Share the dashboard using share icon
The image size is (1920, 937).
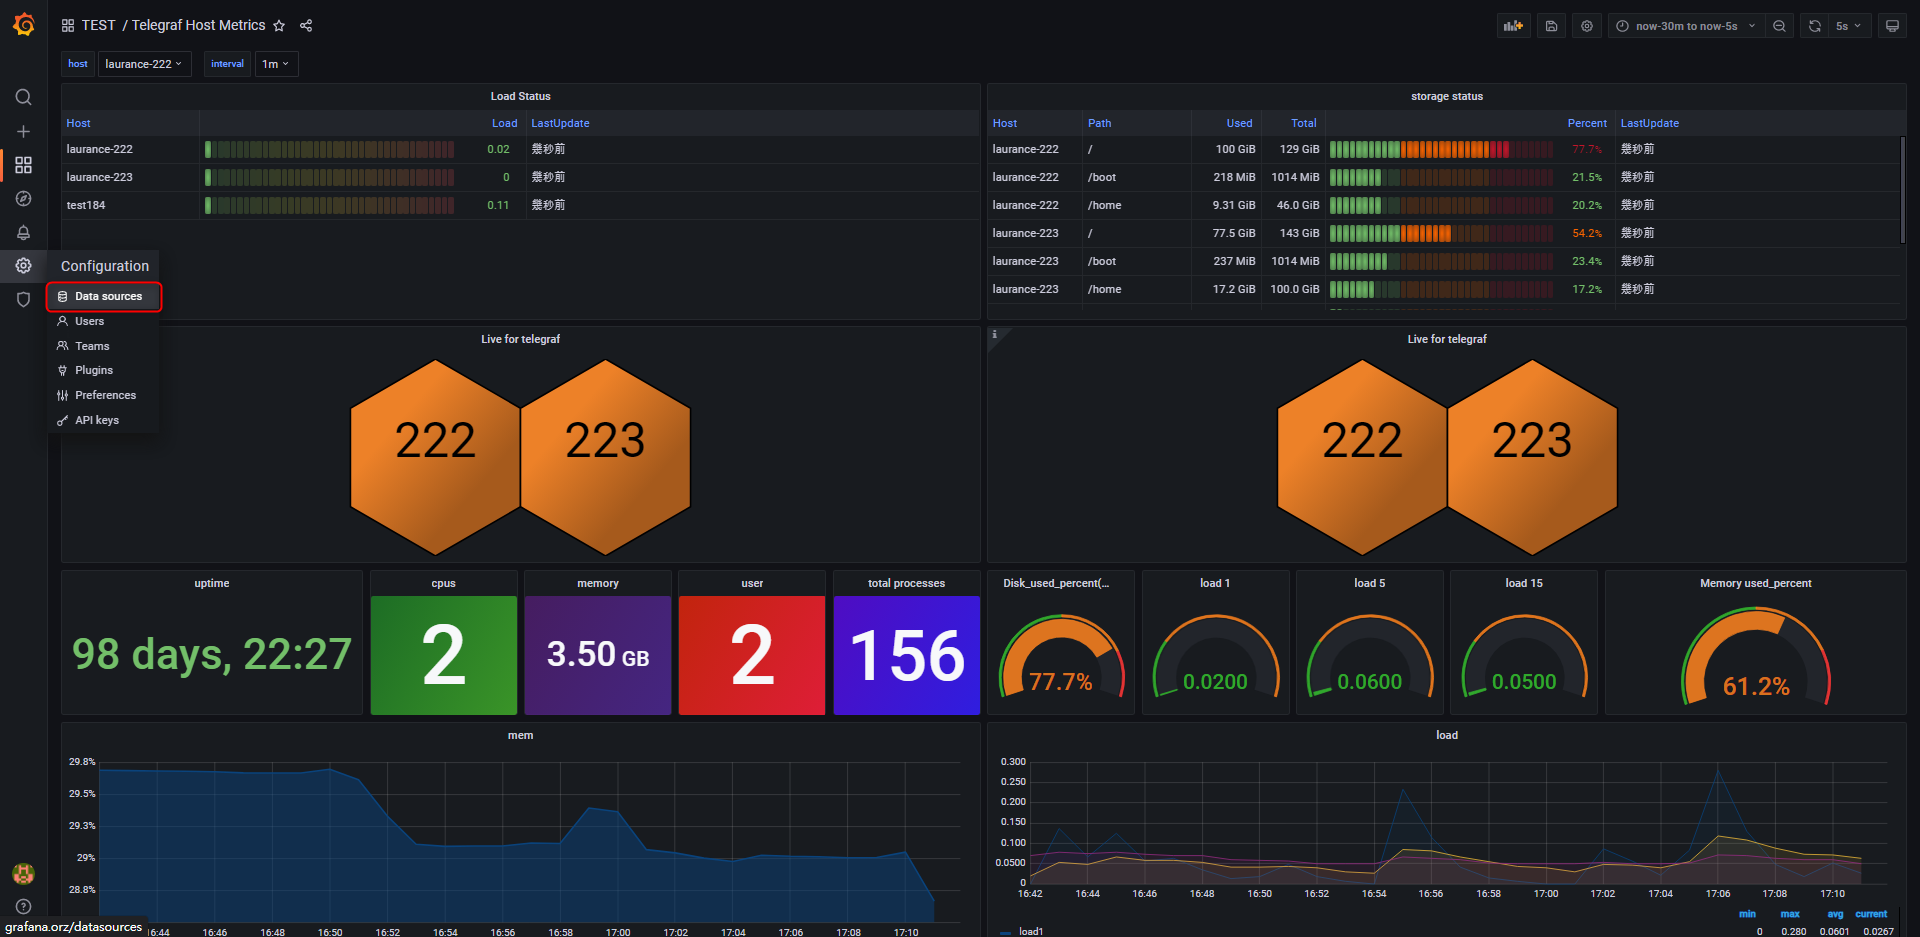pyautogui.click(x=306, y=26)
